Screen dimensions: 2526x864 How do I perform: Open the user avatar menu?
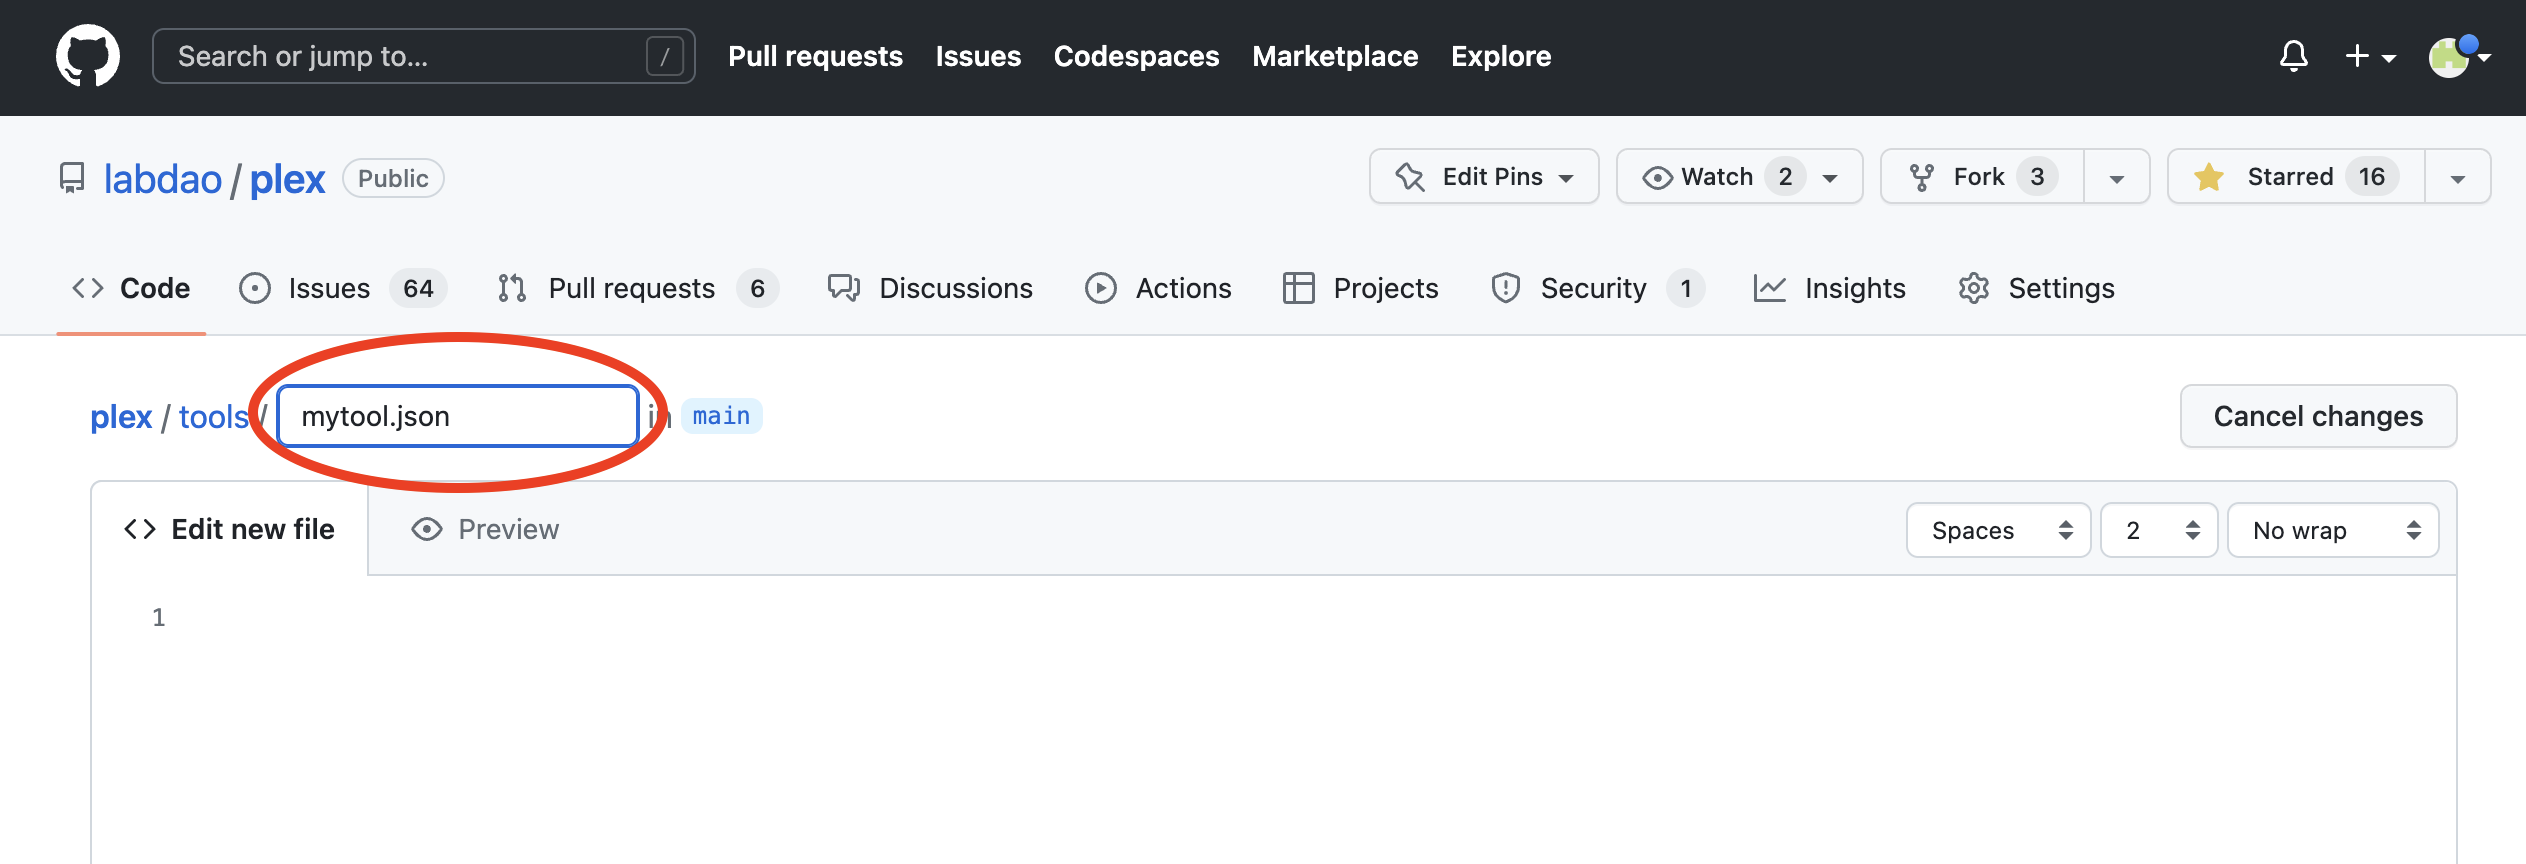pyautogui.click(x=2458, y=56)
